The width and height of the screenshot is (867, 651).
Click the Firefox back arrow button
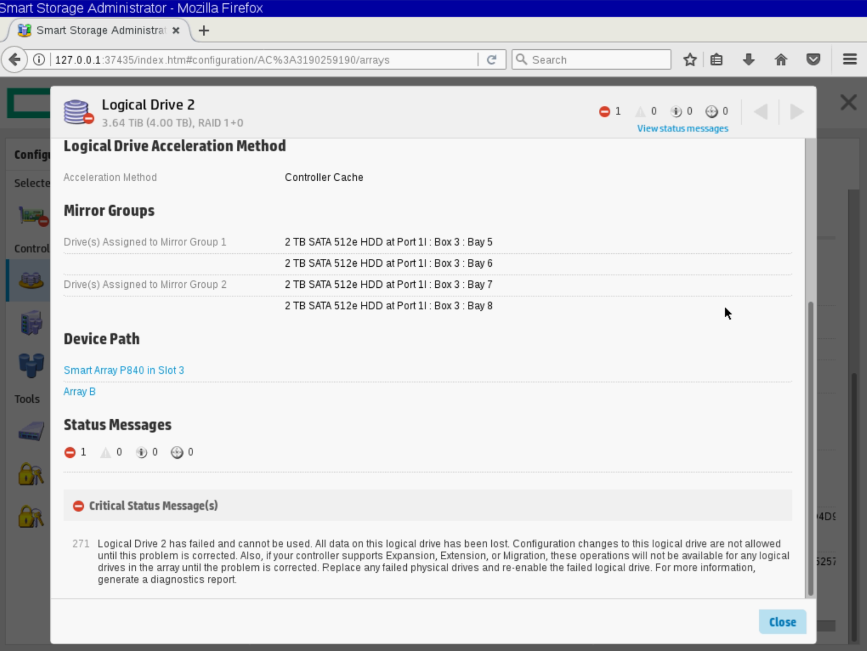[x=15, y=60]
